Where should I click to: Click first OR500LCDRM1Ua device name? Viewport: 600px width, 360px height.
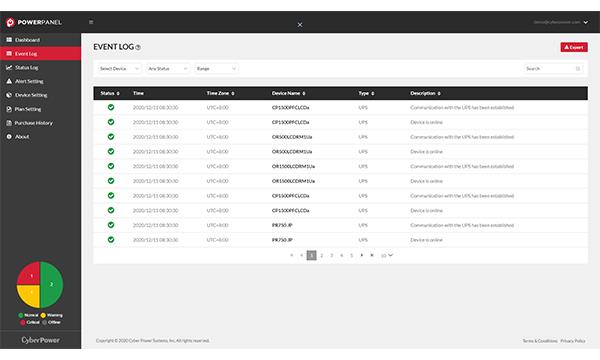[x=292, y=137]
